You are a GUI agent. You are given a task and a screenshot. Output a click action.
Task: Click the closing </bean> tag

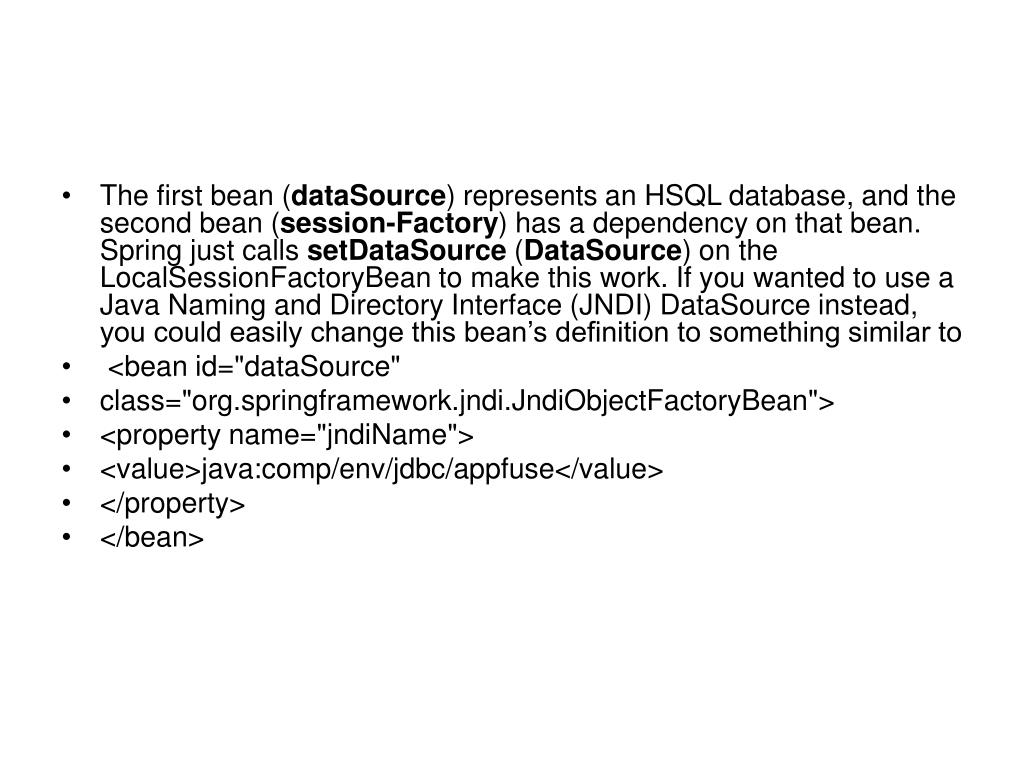152,537
